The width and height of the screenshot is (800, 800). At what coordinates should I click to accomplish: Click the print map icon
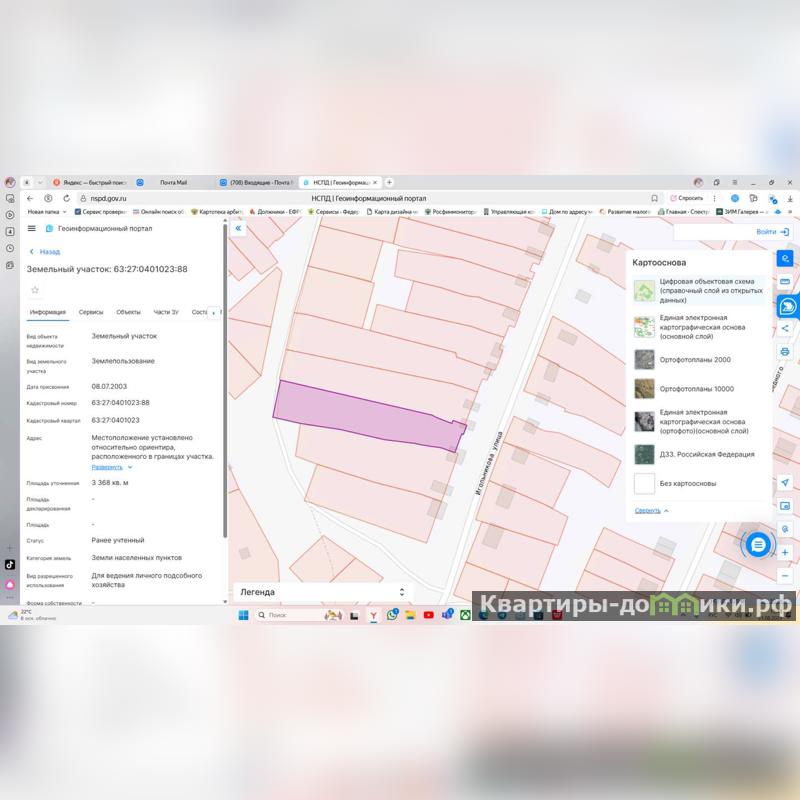785,352
